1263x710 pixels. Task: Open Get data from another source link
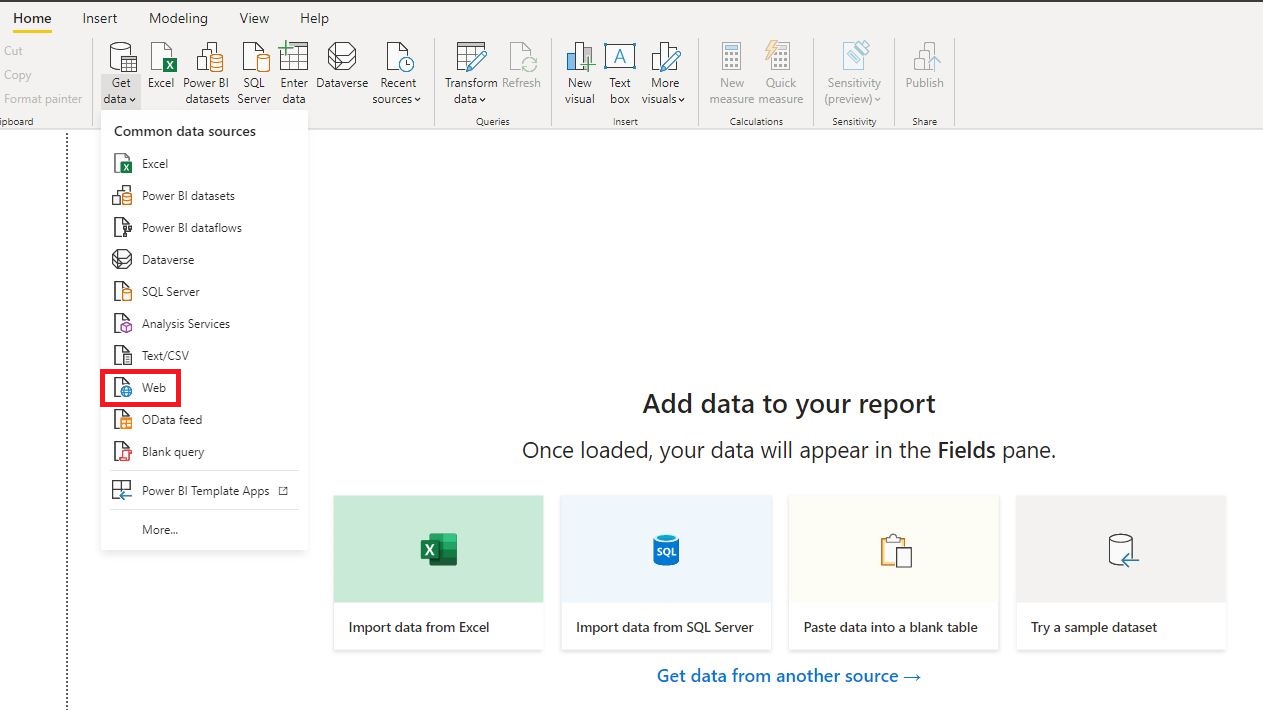(788, 676)
